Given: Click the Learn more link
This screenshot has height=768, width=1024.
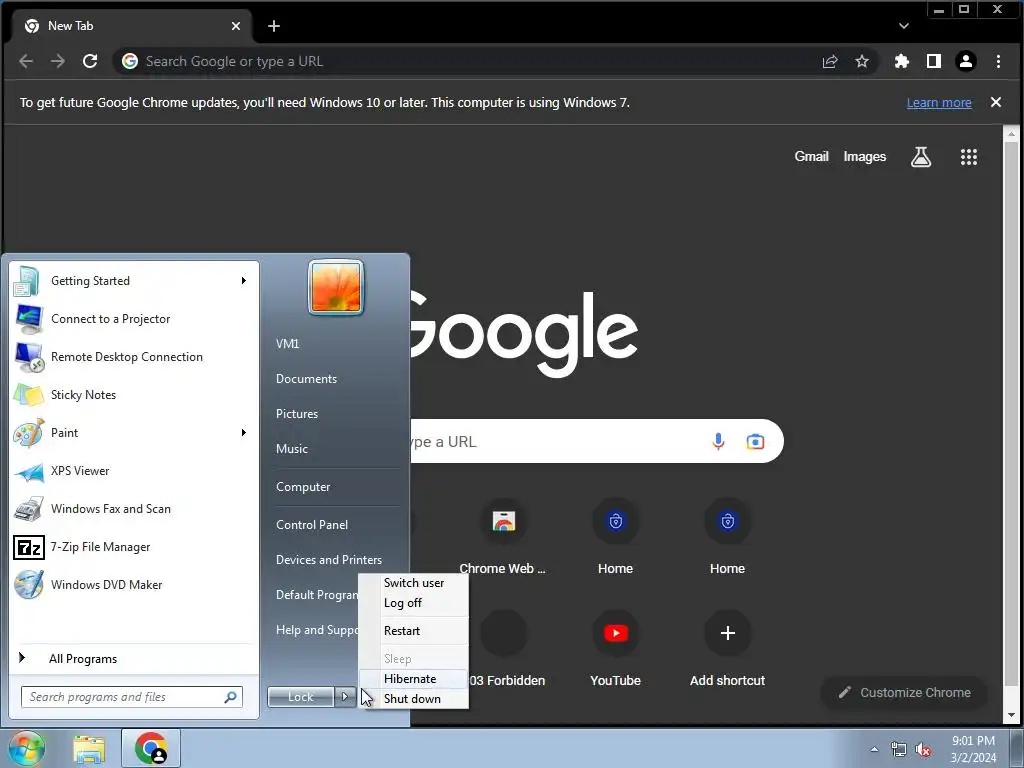Looking at the screenshot, I should pos(939,103).
